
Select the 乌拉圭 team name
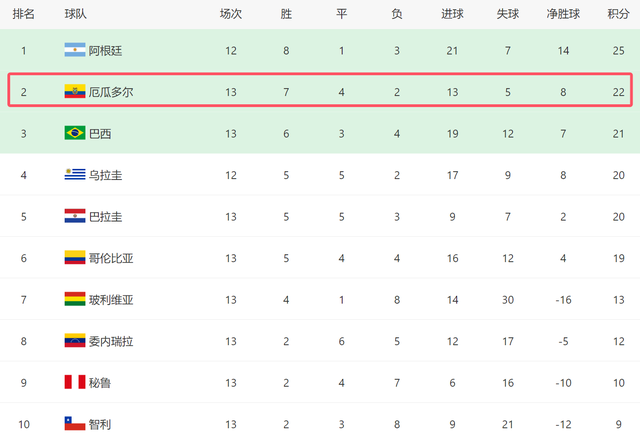coord(105,175)
